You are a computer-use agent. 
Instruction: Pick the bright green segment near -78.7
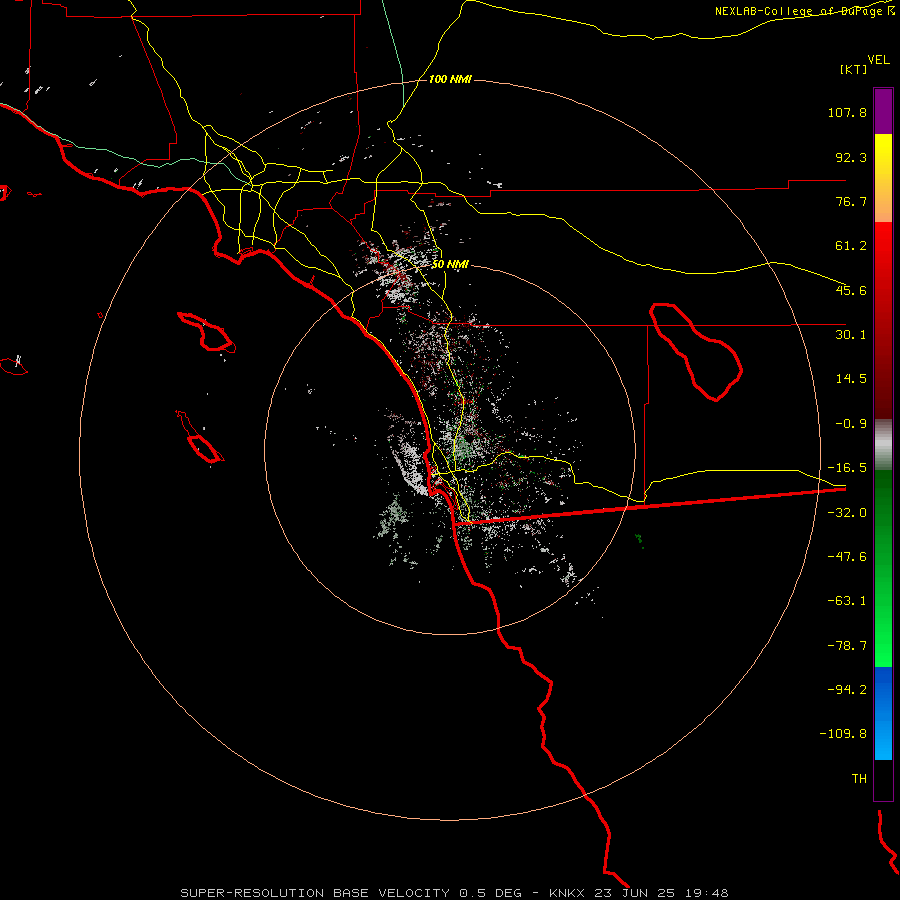point(883,646)
